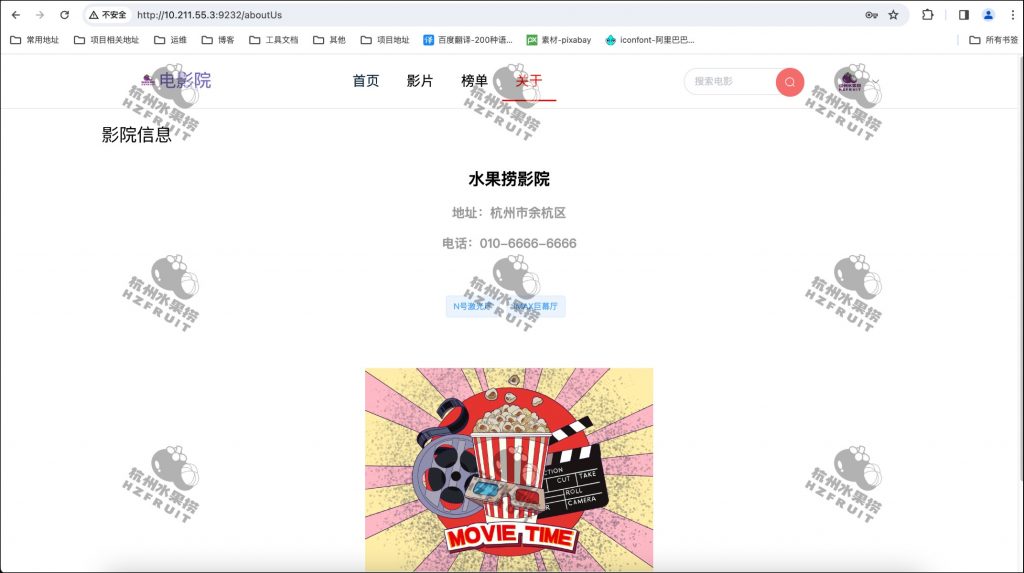Open the 项目地址 bookmark folder

[x=385, y=40]
